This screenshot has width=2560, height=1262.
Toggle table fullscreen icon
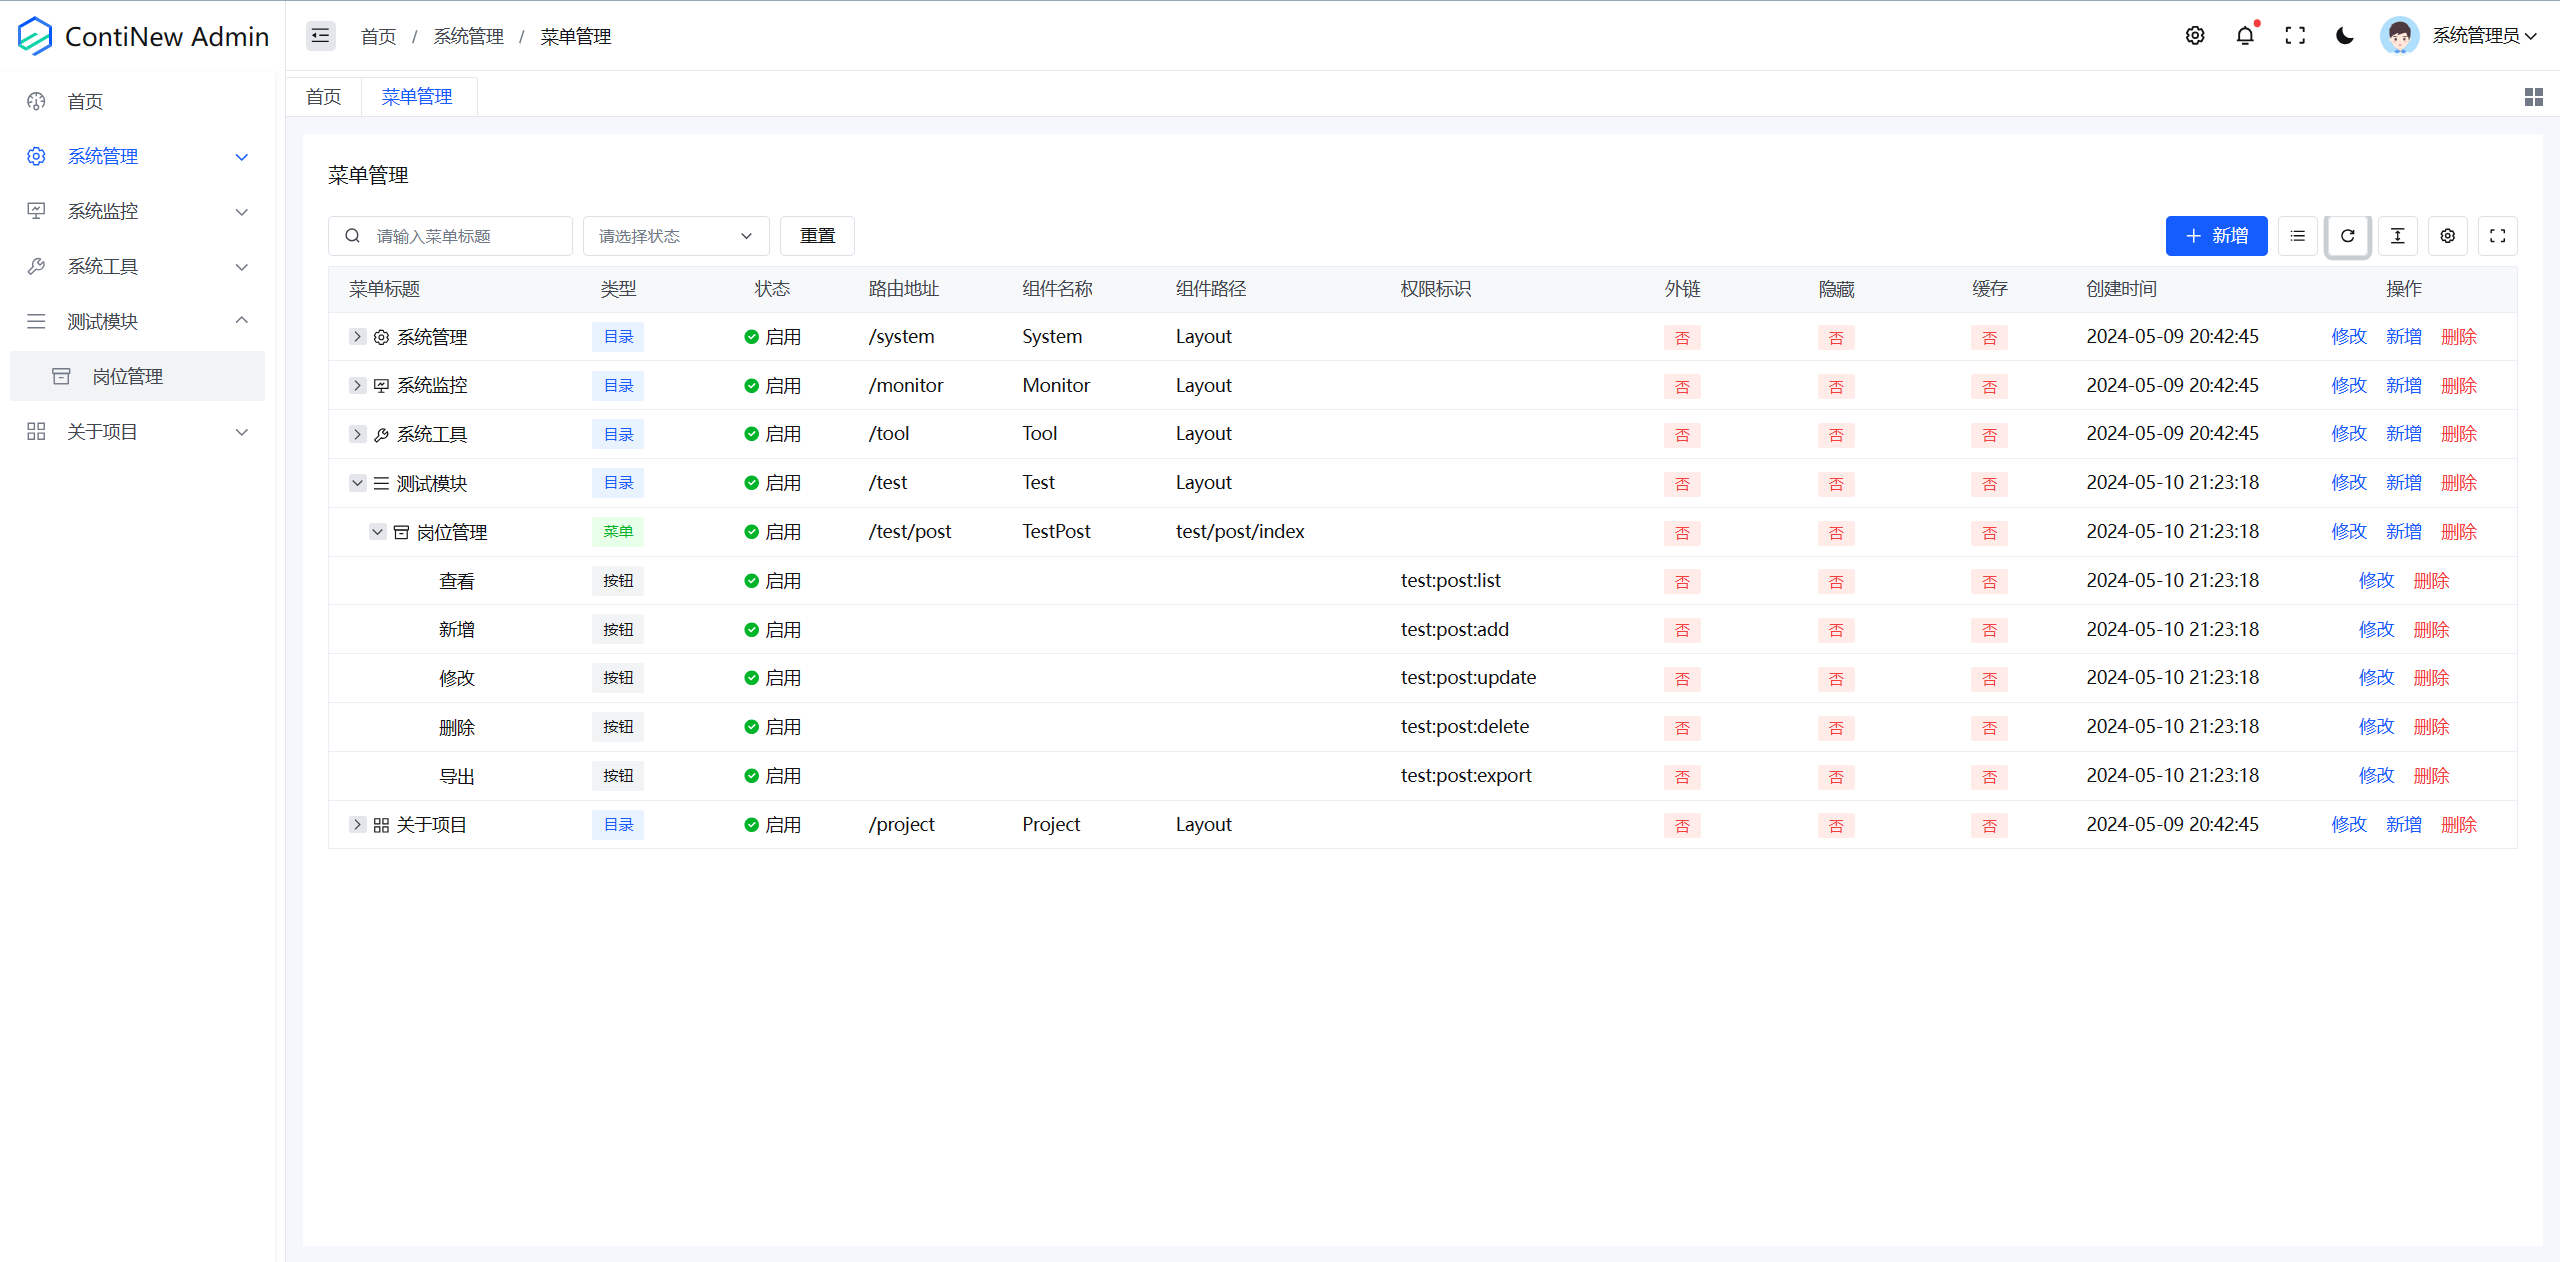tap(2498, 236)
